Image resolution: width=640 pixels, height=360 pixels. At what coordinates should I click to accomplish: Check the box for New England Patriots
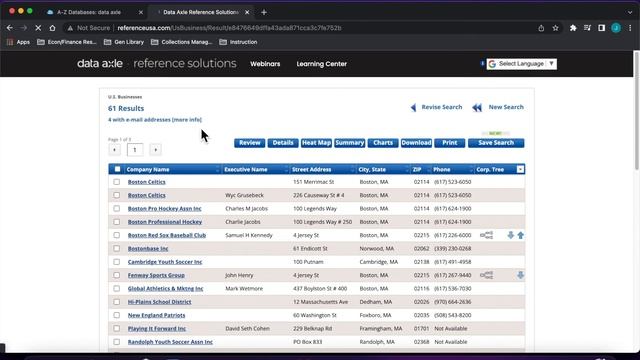pyautogui.click(x=117, y=315)
